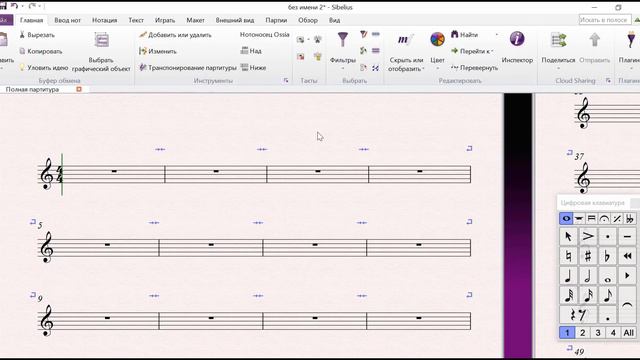This screenshot has width=640, height=360.
Task: Click Транспонирование партитуры button
Action: pos(188,67)
